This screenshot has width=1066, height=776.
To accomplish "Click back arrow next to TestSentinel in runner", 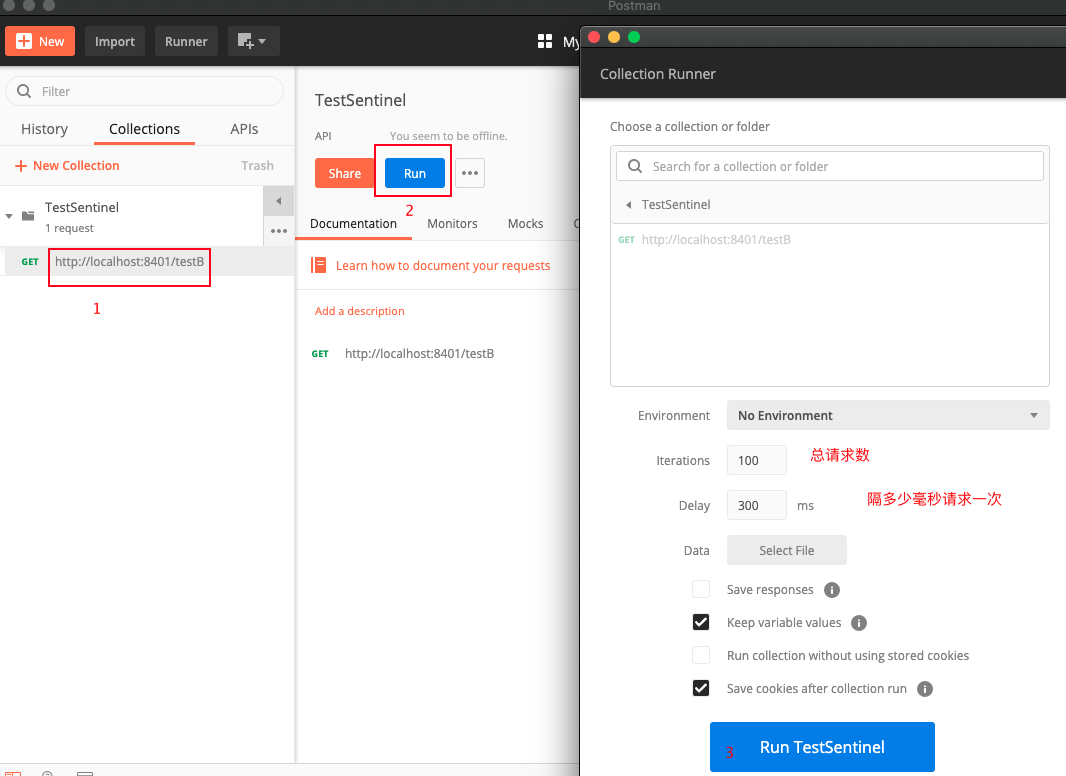I will coord(629,205).
